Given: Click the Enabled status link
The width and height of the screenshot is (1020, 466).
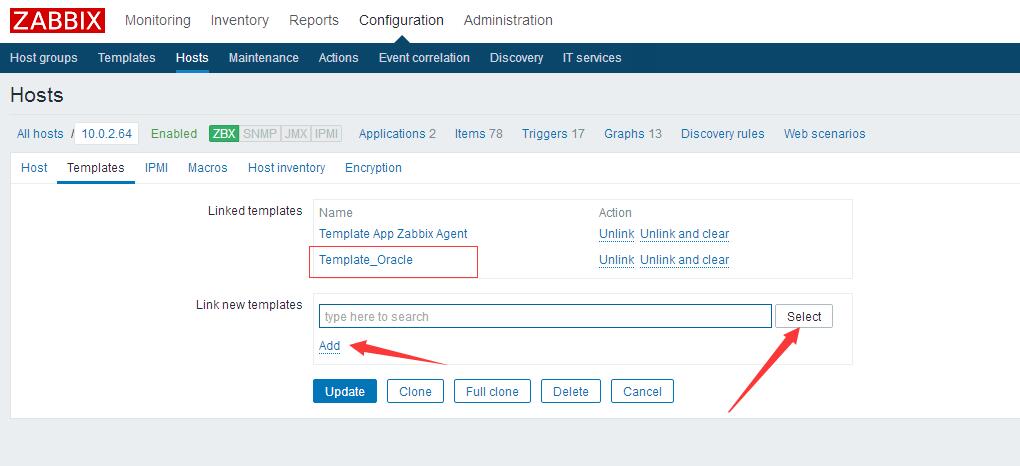Looking at the screenshot, I should 174,133.
